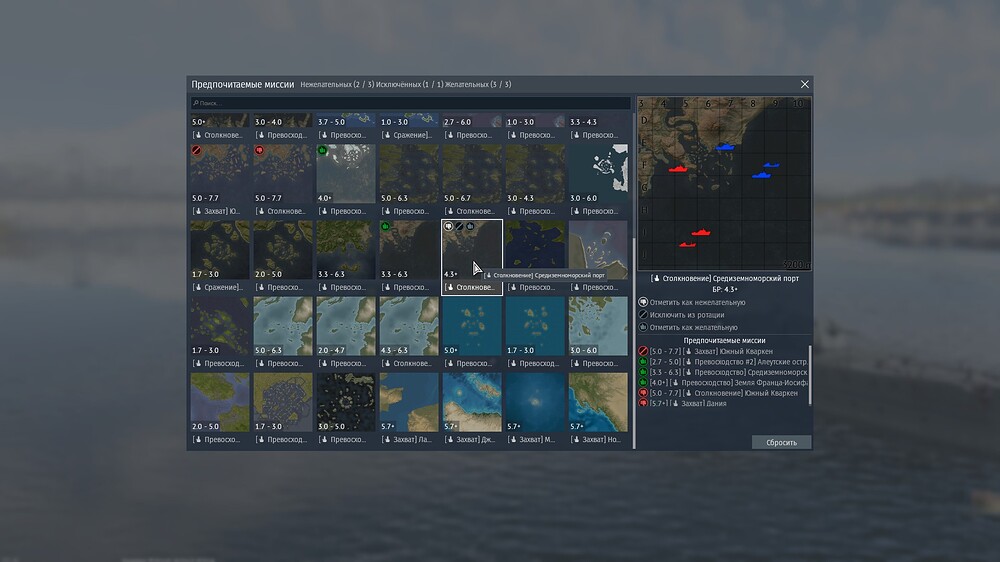
Task: Click the green like icon beside [3.3 - 6.3] Средиземноморск entry
Action: click(643, 372)
